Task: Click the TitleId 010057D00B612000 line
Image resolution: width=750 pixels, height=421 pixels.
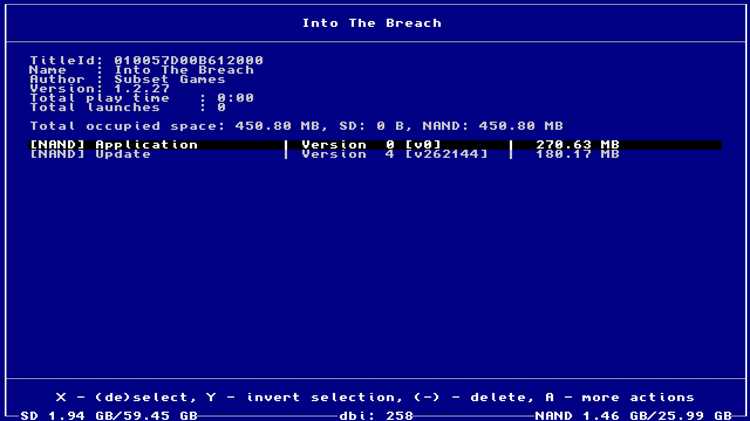Action: (x=146, y=60)
